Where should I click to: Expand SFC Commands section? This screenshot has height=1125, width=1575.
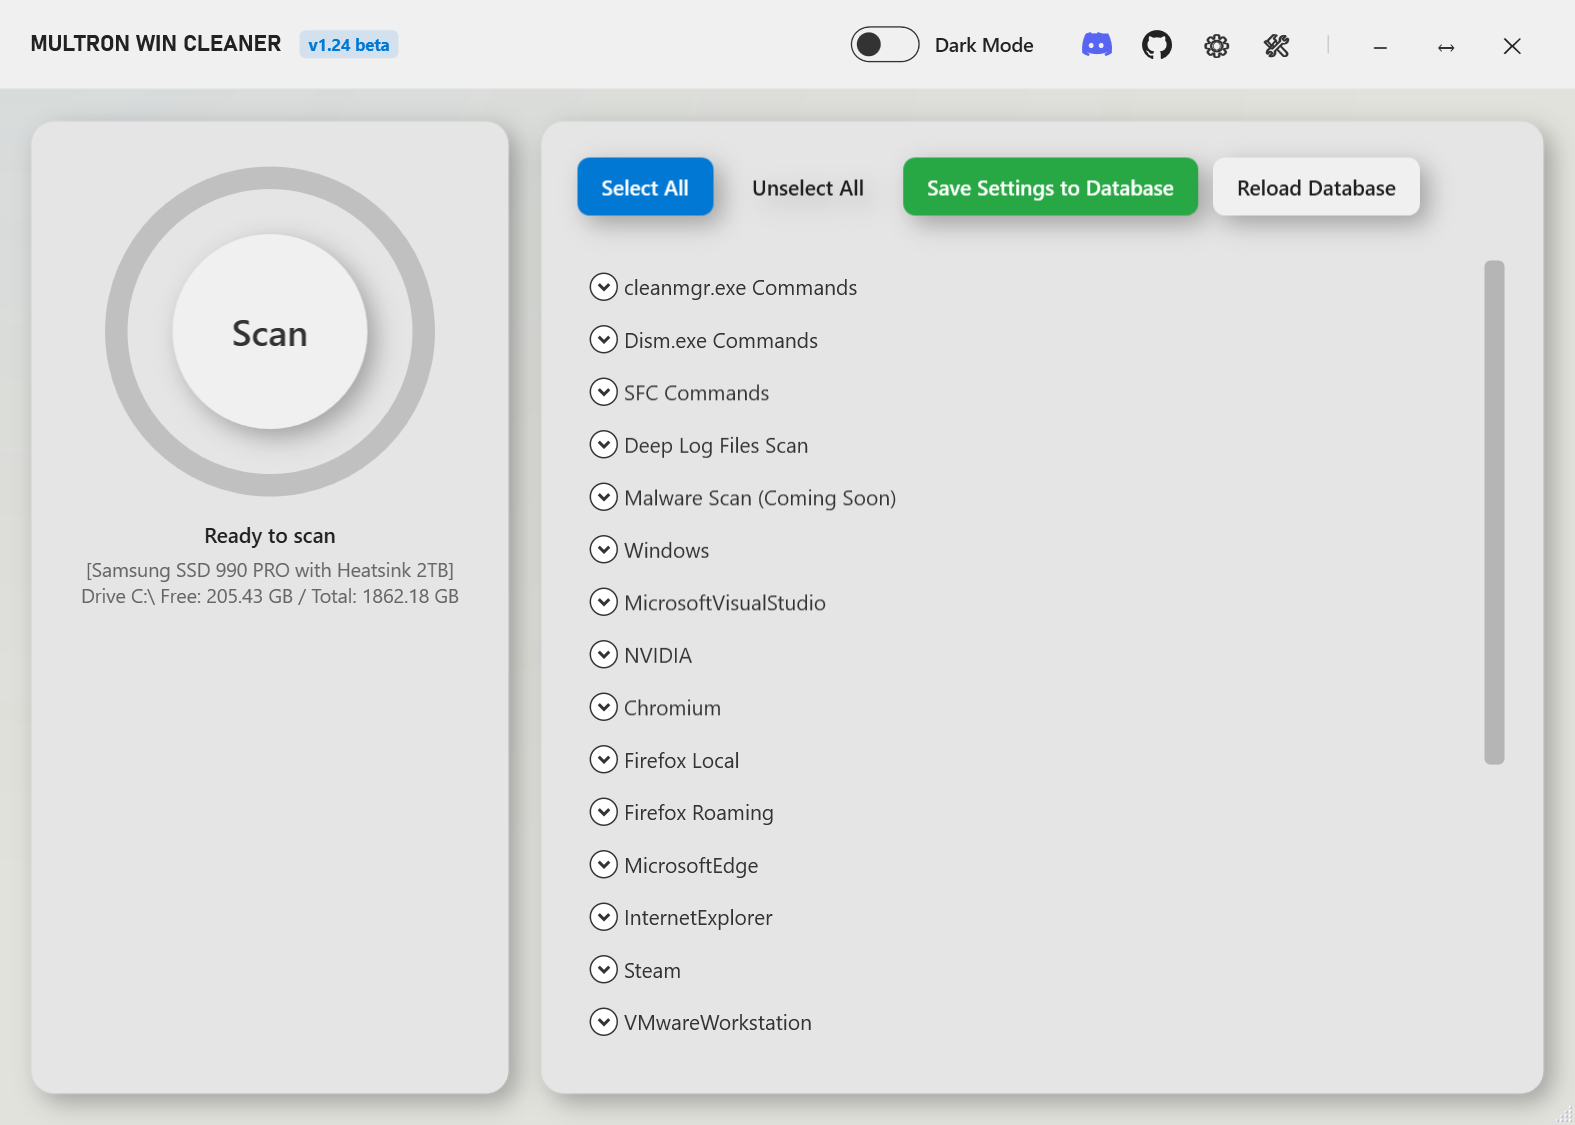603,392
